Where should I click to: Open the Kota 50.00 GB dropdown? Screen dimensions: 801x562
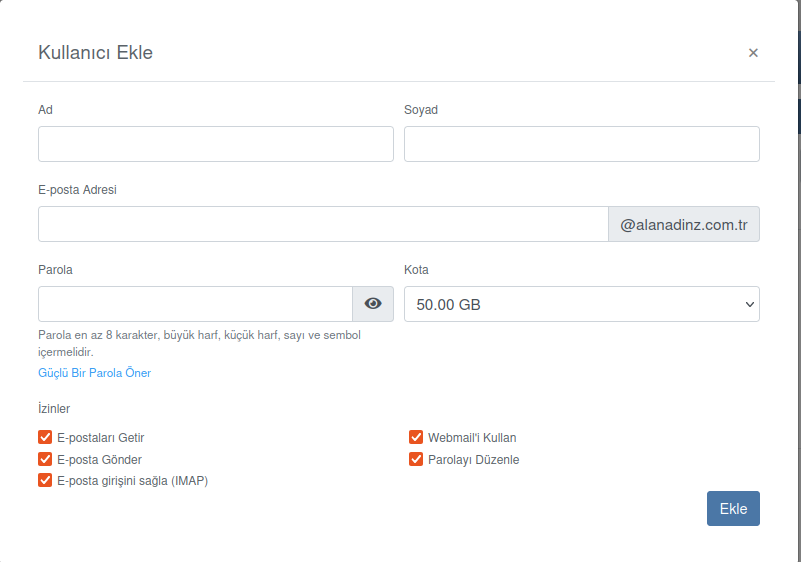(x=581, y=304)
